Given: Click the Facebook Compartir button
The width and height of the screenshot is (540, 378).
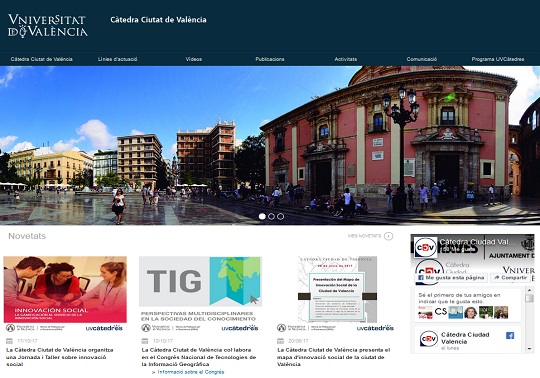Looking at the screenshot, I should (511, 277).
